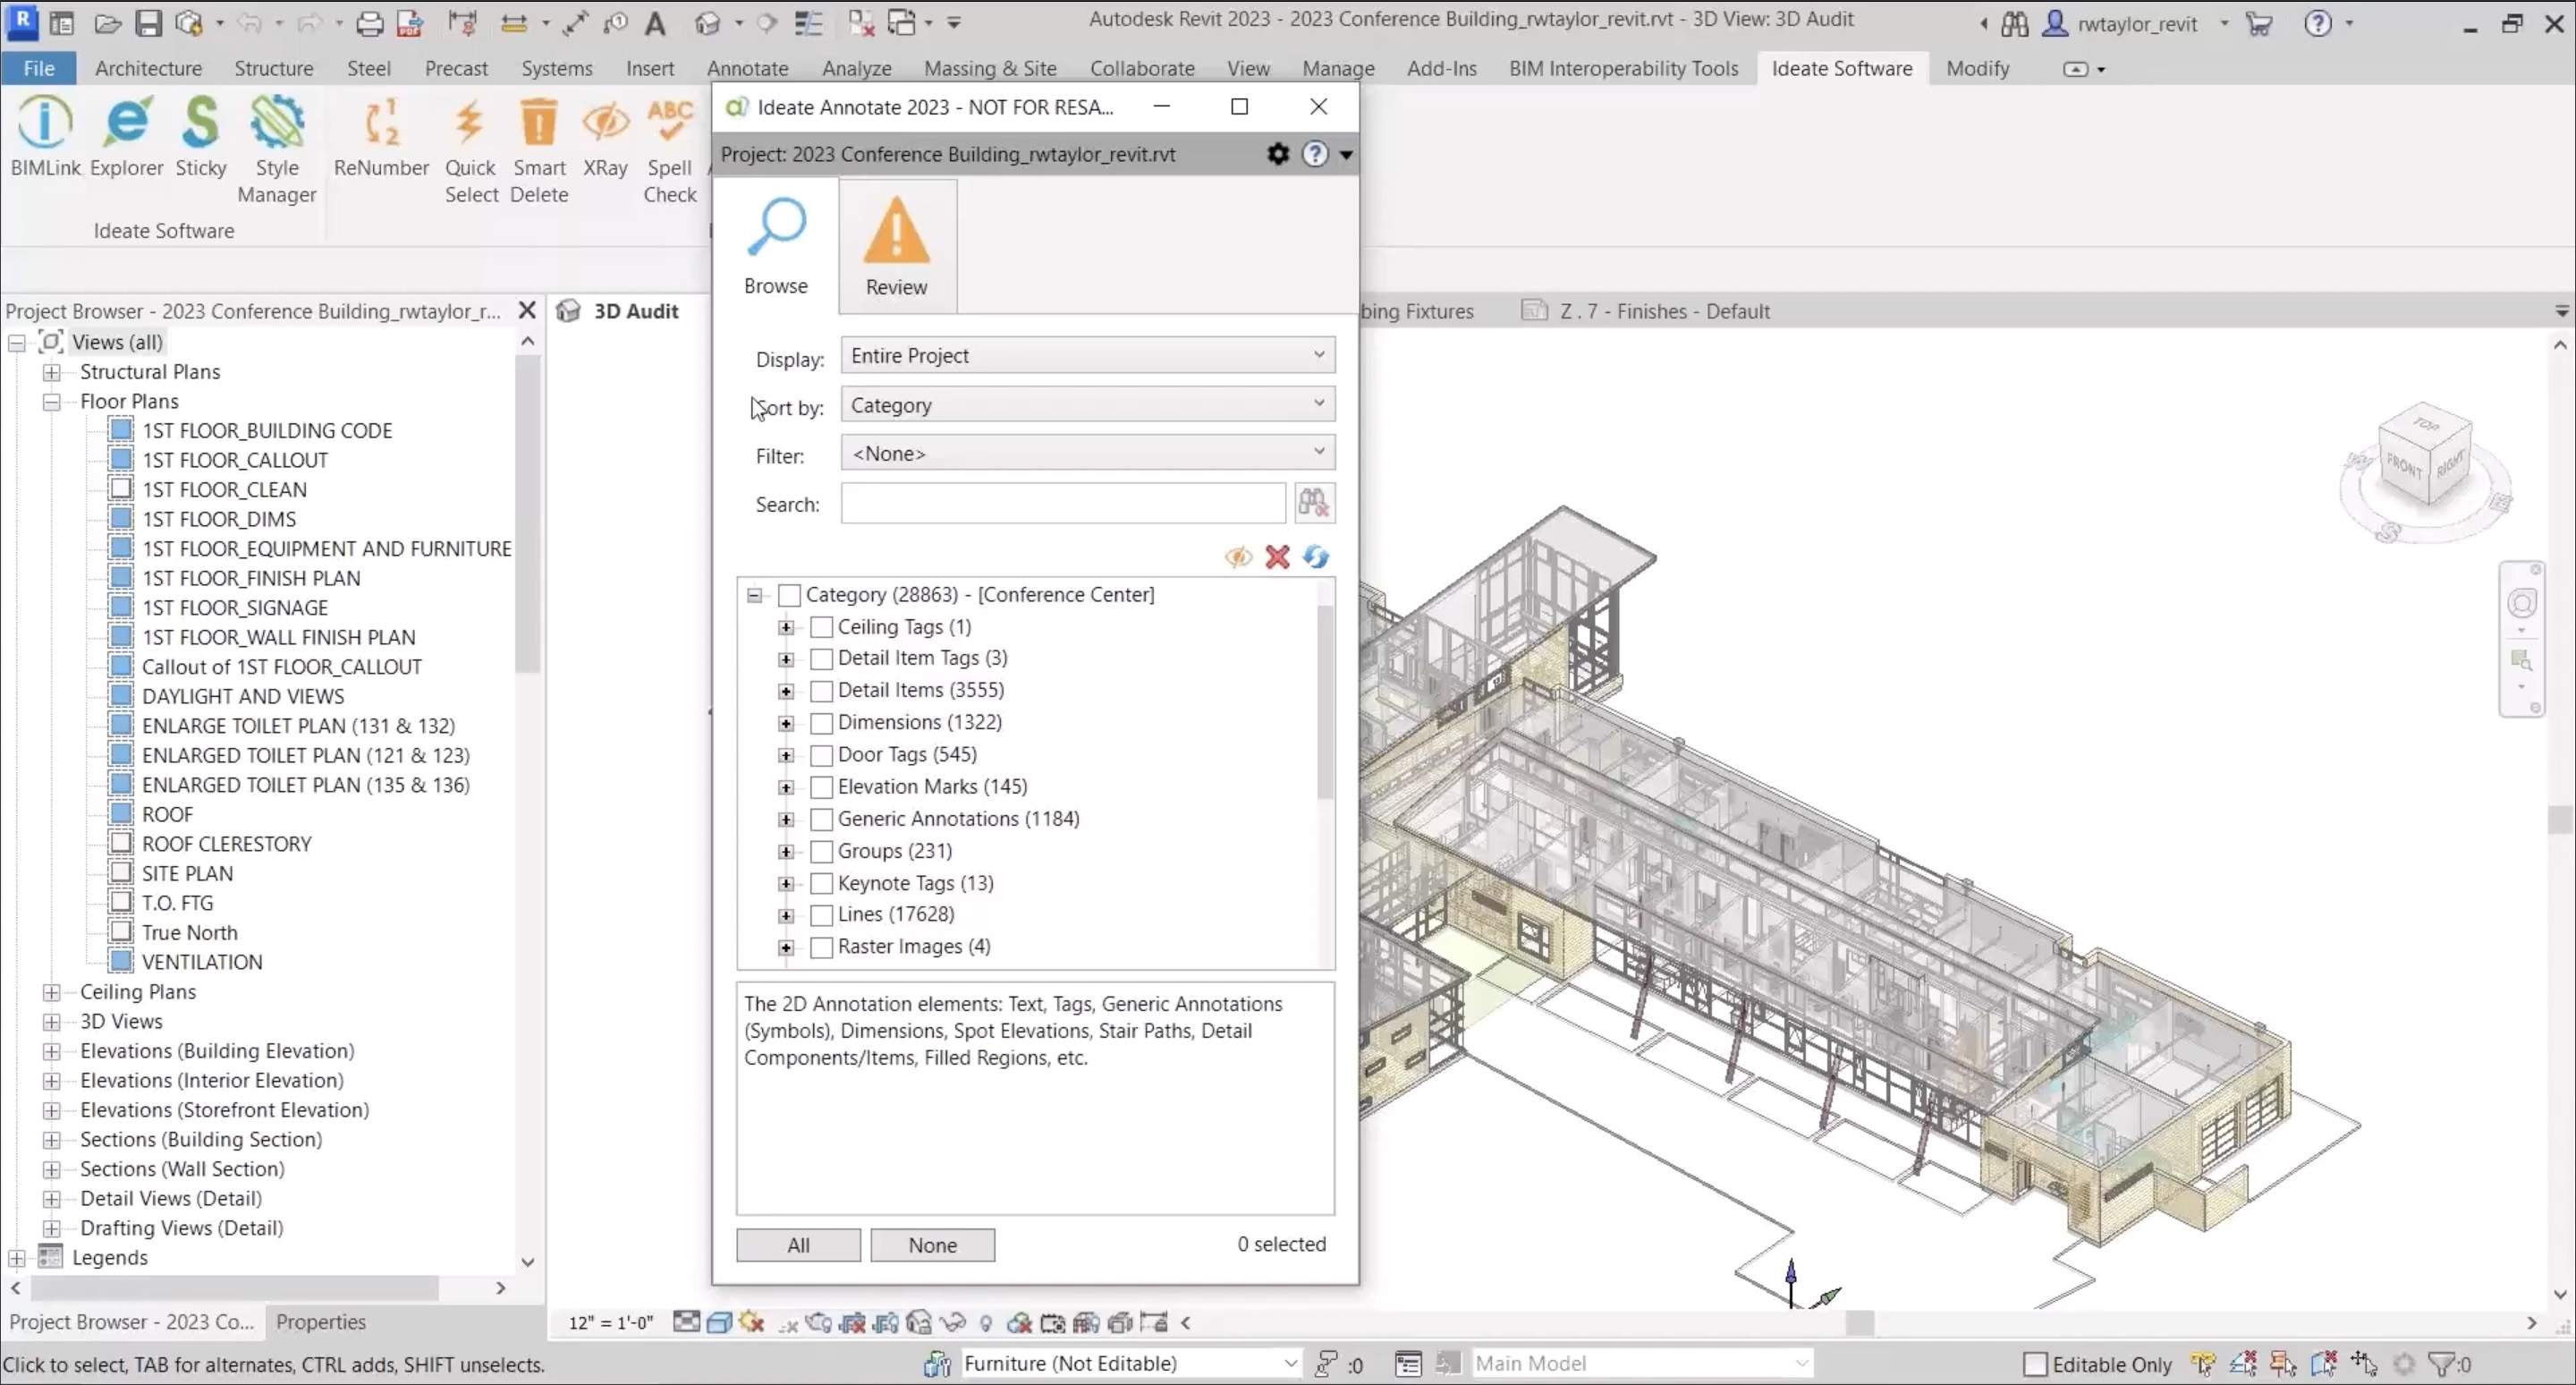Image resolution: width=2576 pixels, height=1385 pixels.
Task: Click the Search input field
Action: pyautogui.click(x=1063, y=503)
